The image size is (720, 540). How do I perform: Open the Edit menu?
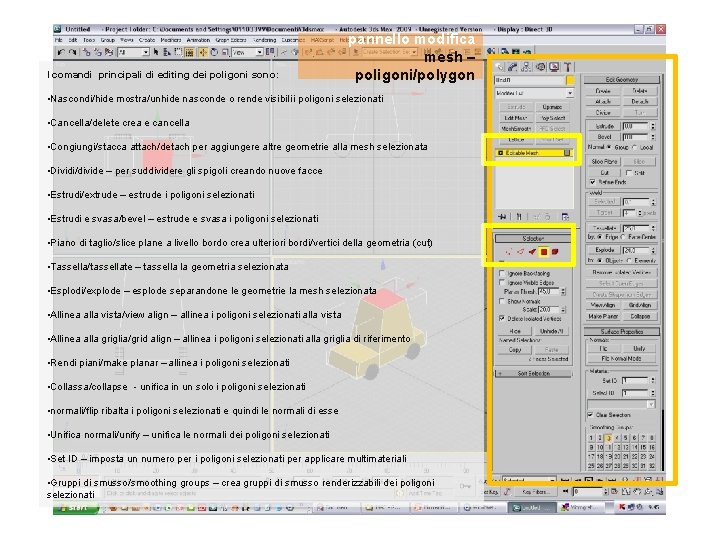point(73,40)
